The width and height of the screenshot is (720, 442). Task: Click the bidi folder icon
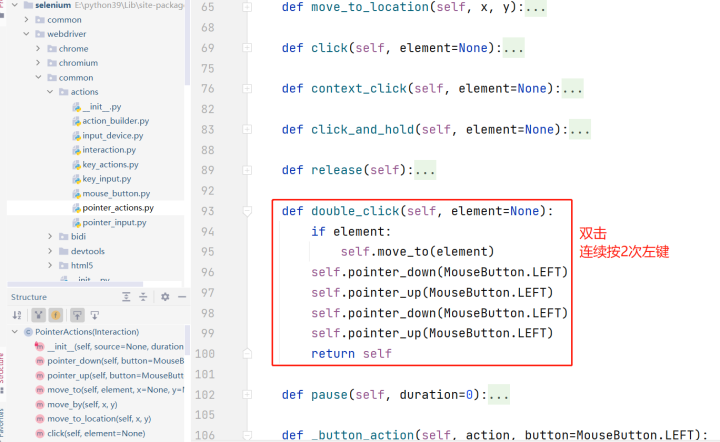tap(64, 236)
